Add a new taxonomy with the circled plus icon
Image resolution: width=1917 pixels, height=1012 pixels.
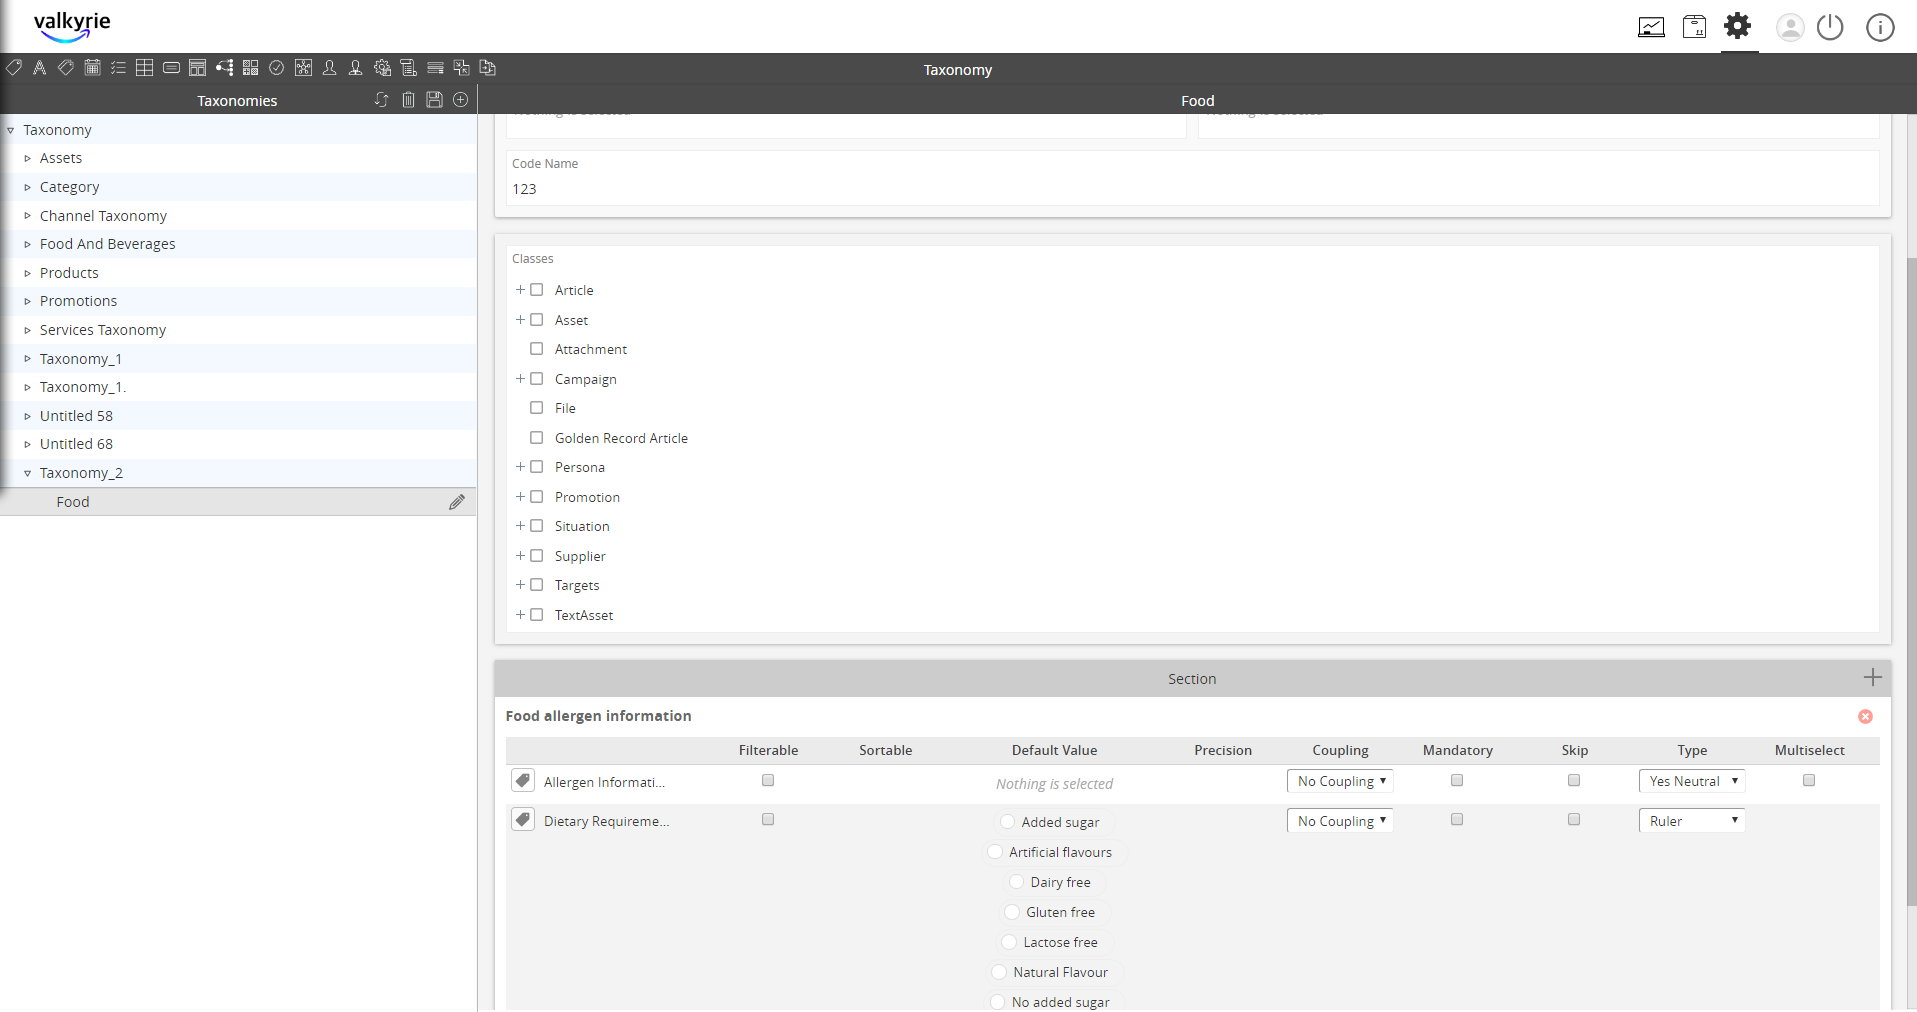click(x=461, y=100)
